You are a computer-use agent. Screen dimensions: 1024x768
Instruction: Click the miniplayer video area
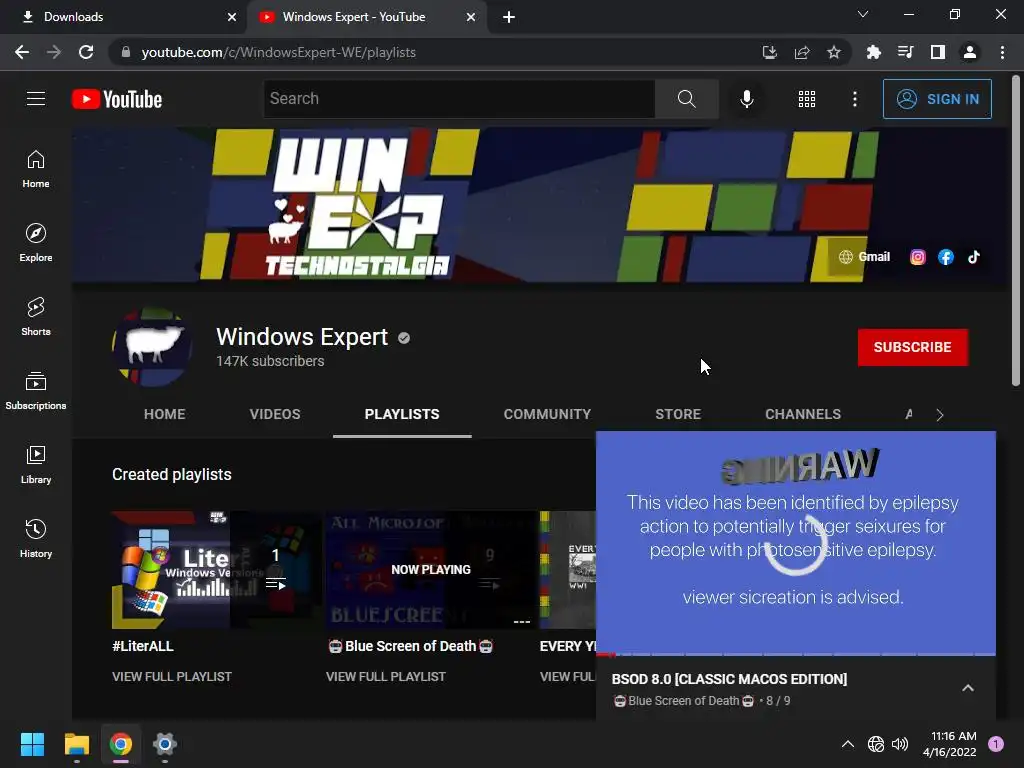(x=795, y=542)
